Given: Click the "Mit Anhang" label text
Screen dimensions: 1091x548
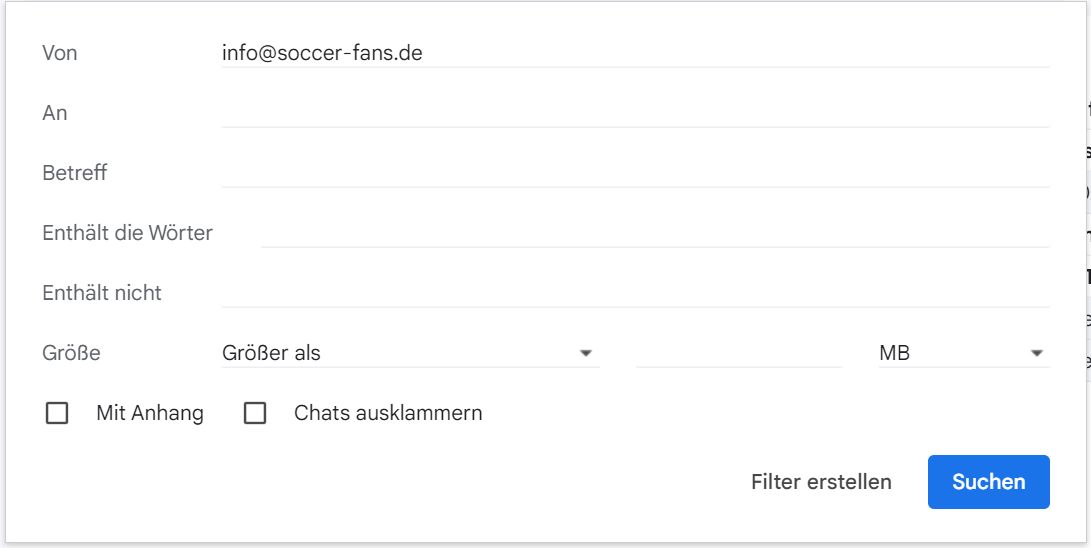Looking at the screenshot, I should [150, 413].
